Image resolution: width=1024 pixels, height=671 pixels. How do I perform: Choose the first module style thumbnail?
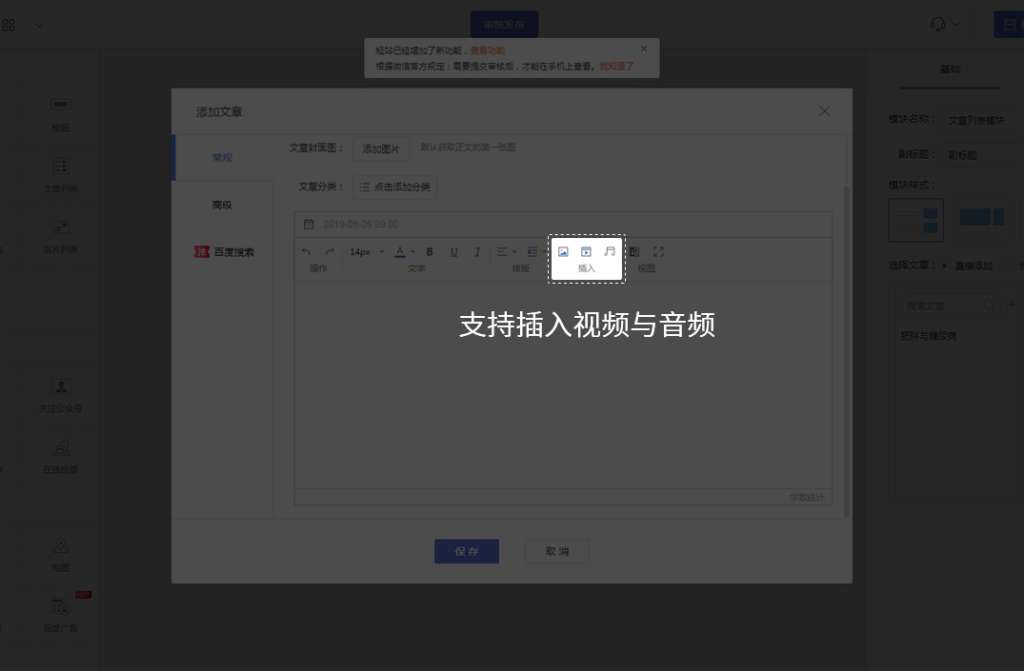point(916,220)
